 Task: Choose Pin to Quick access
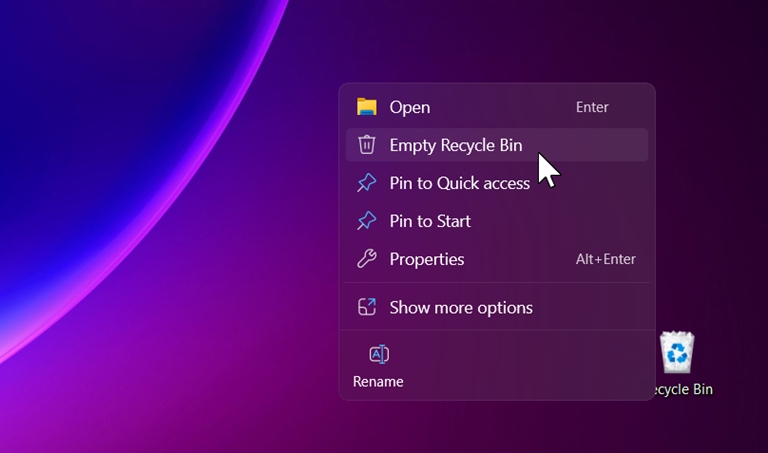point(460,183)
